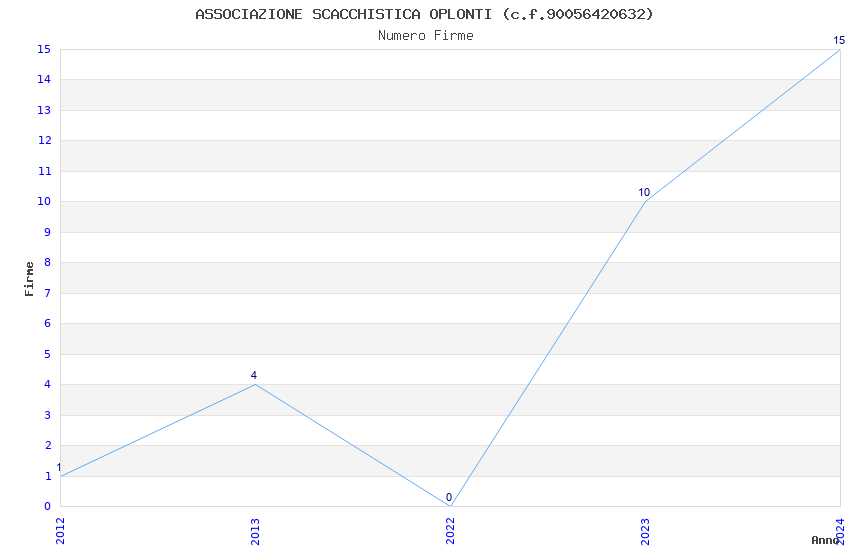The height and width of the screenshot is (550, 850).
Task: Click y-axis tick value 2
Action: coord(48,445)
